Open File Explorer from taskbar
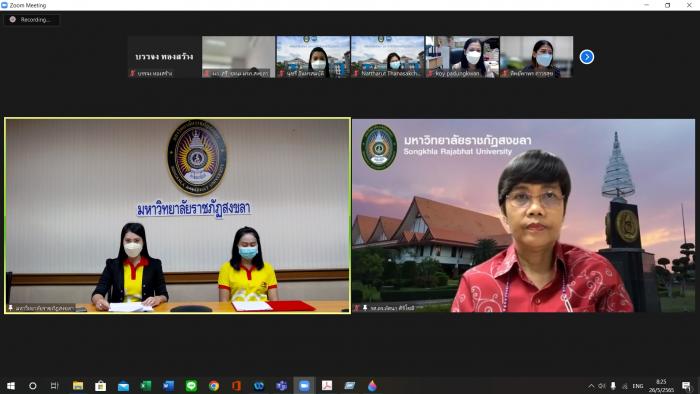 (x=78, y=386)
